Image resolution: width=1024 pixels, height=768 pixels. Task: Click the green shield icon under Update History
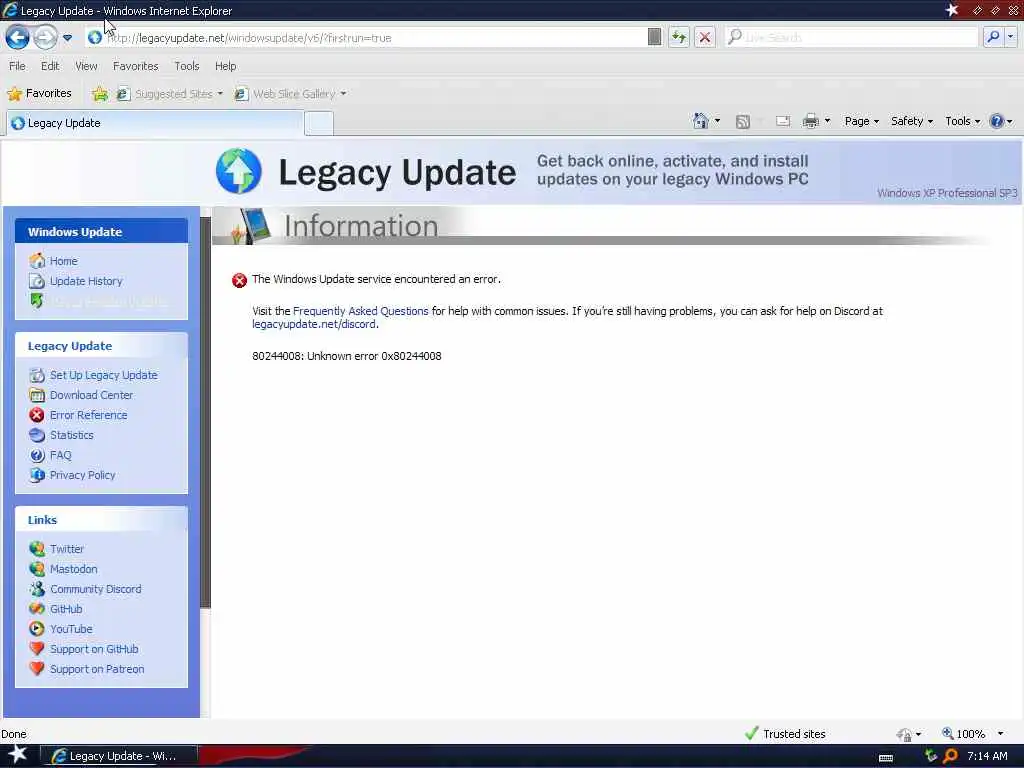tap(37, 301)
